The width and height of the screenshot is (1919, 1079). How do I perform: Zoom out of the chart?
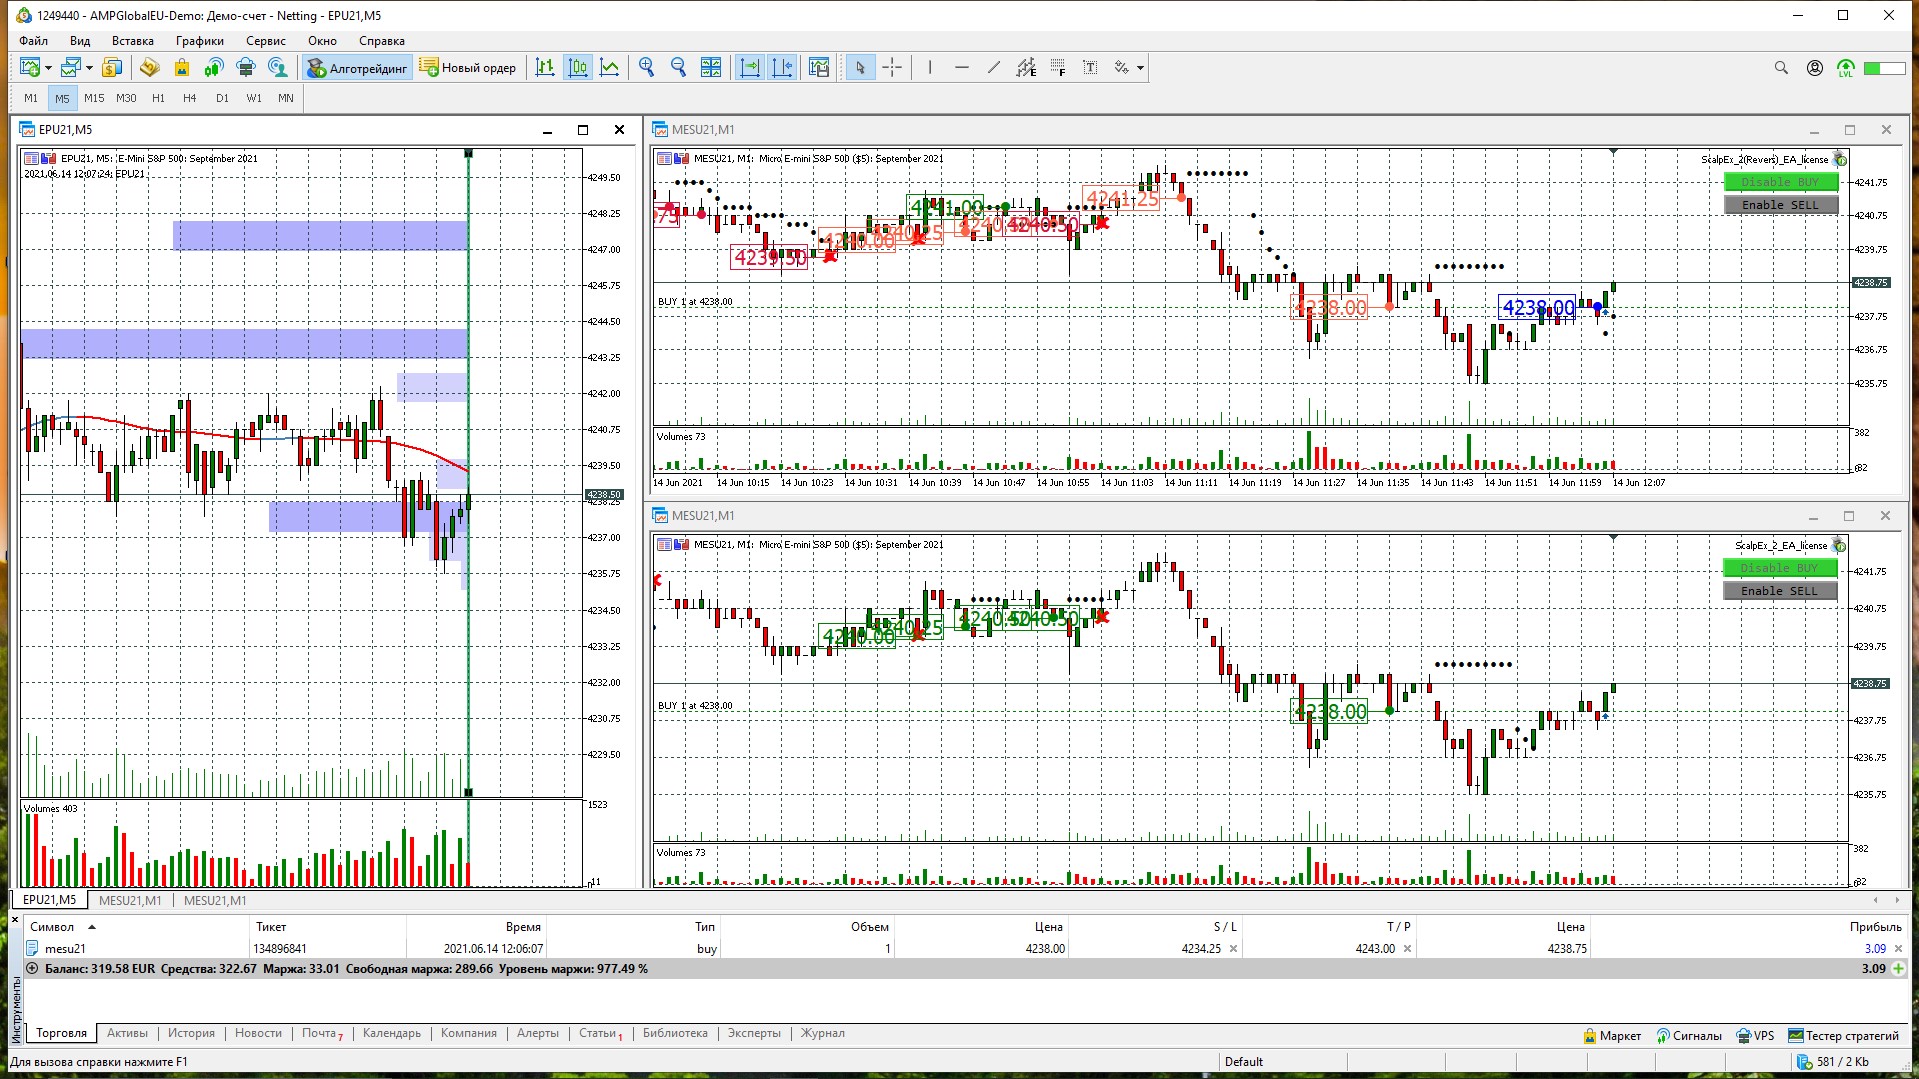pyautogui.click(x=679, y=68)
